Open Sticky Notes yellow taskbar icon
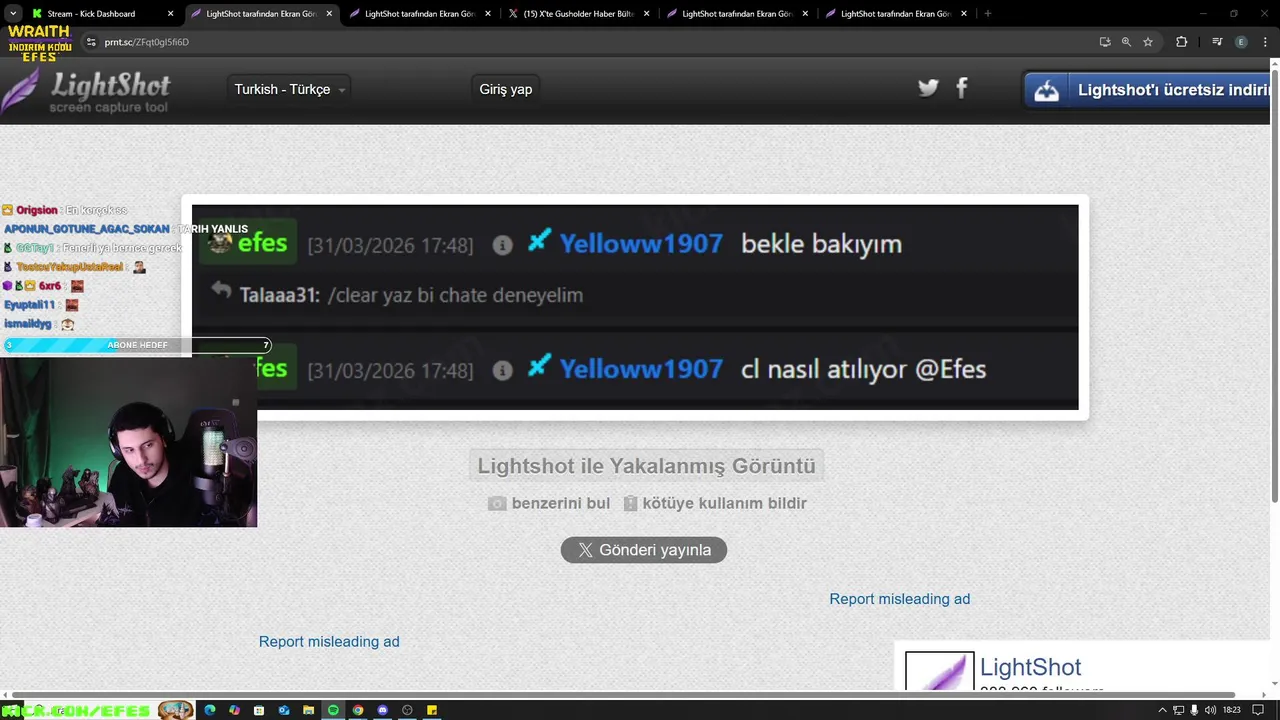Viewport: 1280px width, 720px height. tap(432, 710)
